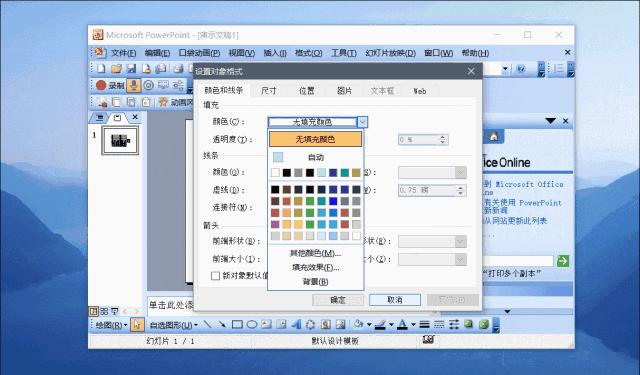Click the Save floppy disk icon
The width and height of the screenshot is (640, 375).
click(x=131, y=69)
